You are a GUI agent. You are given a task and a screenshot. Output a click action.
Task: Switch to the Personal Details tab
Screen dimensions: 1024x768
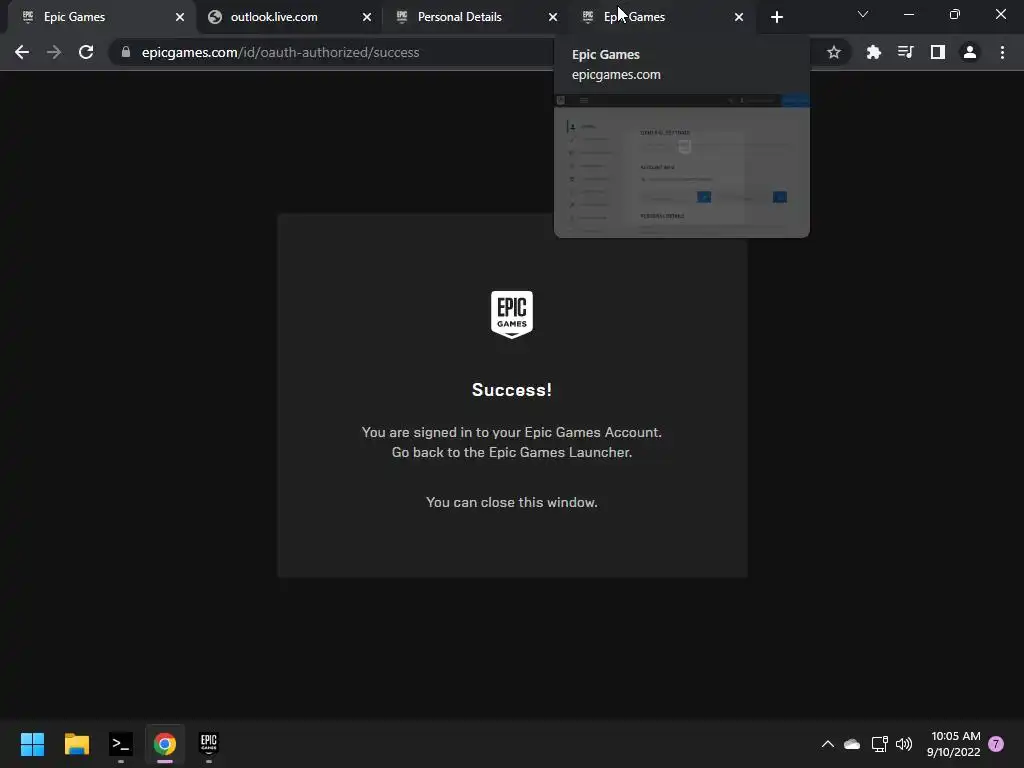475,17
